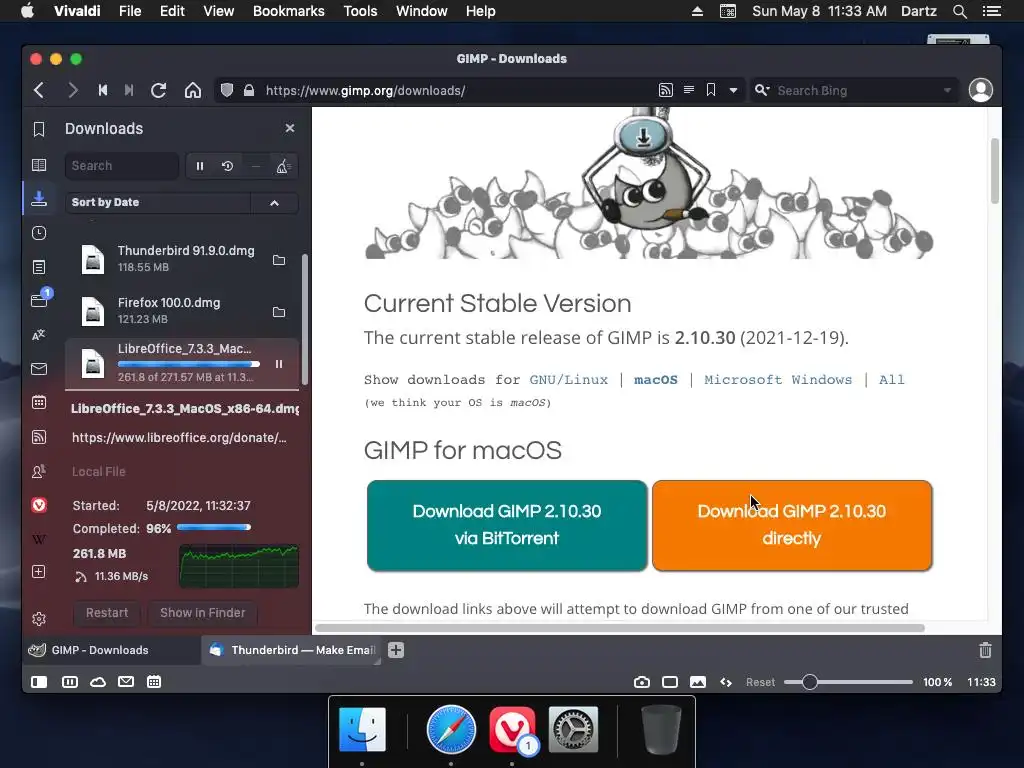
Task: Toggle Reader View icon
Action: tap(688, 90)
